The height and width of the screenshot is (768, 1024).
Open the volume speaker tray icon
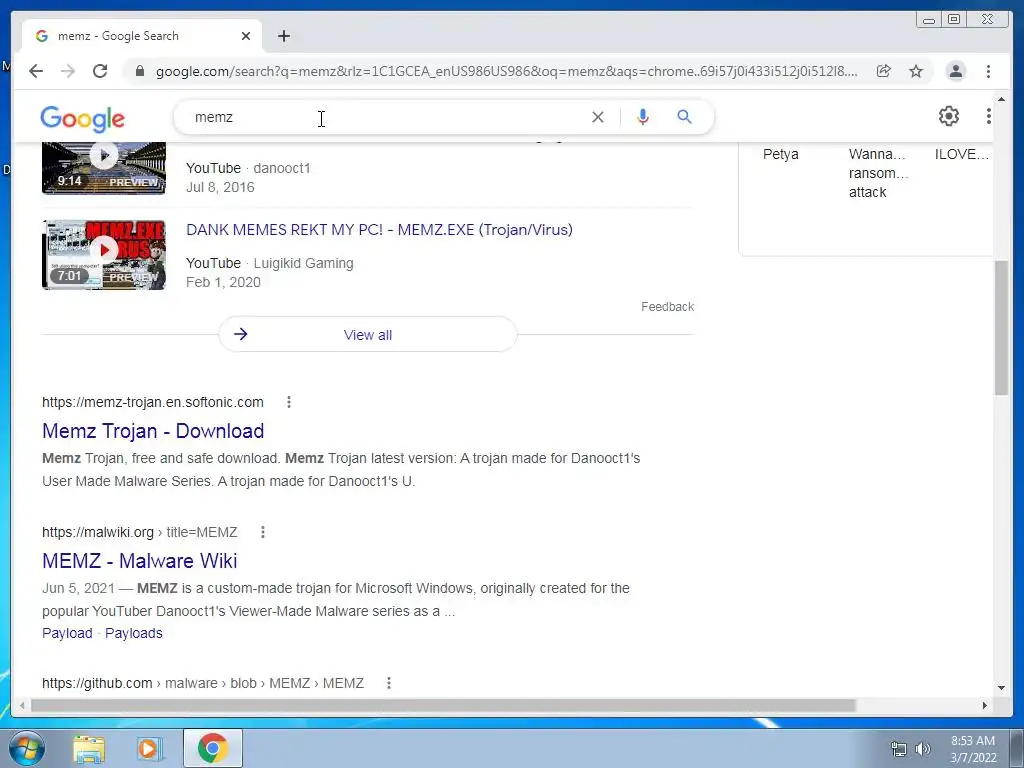(923, 749)
